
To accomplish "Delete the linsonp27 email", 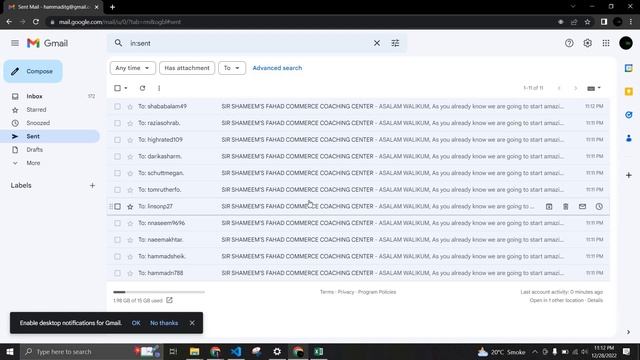I will [566, 207].
